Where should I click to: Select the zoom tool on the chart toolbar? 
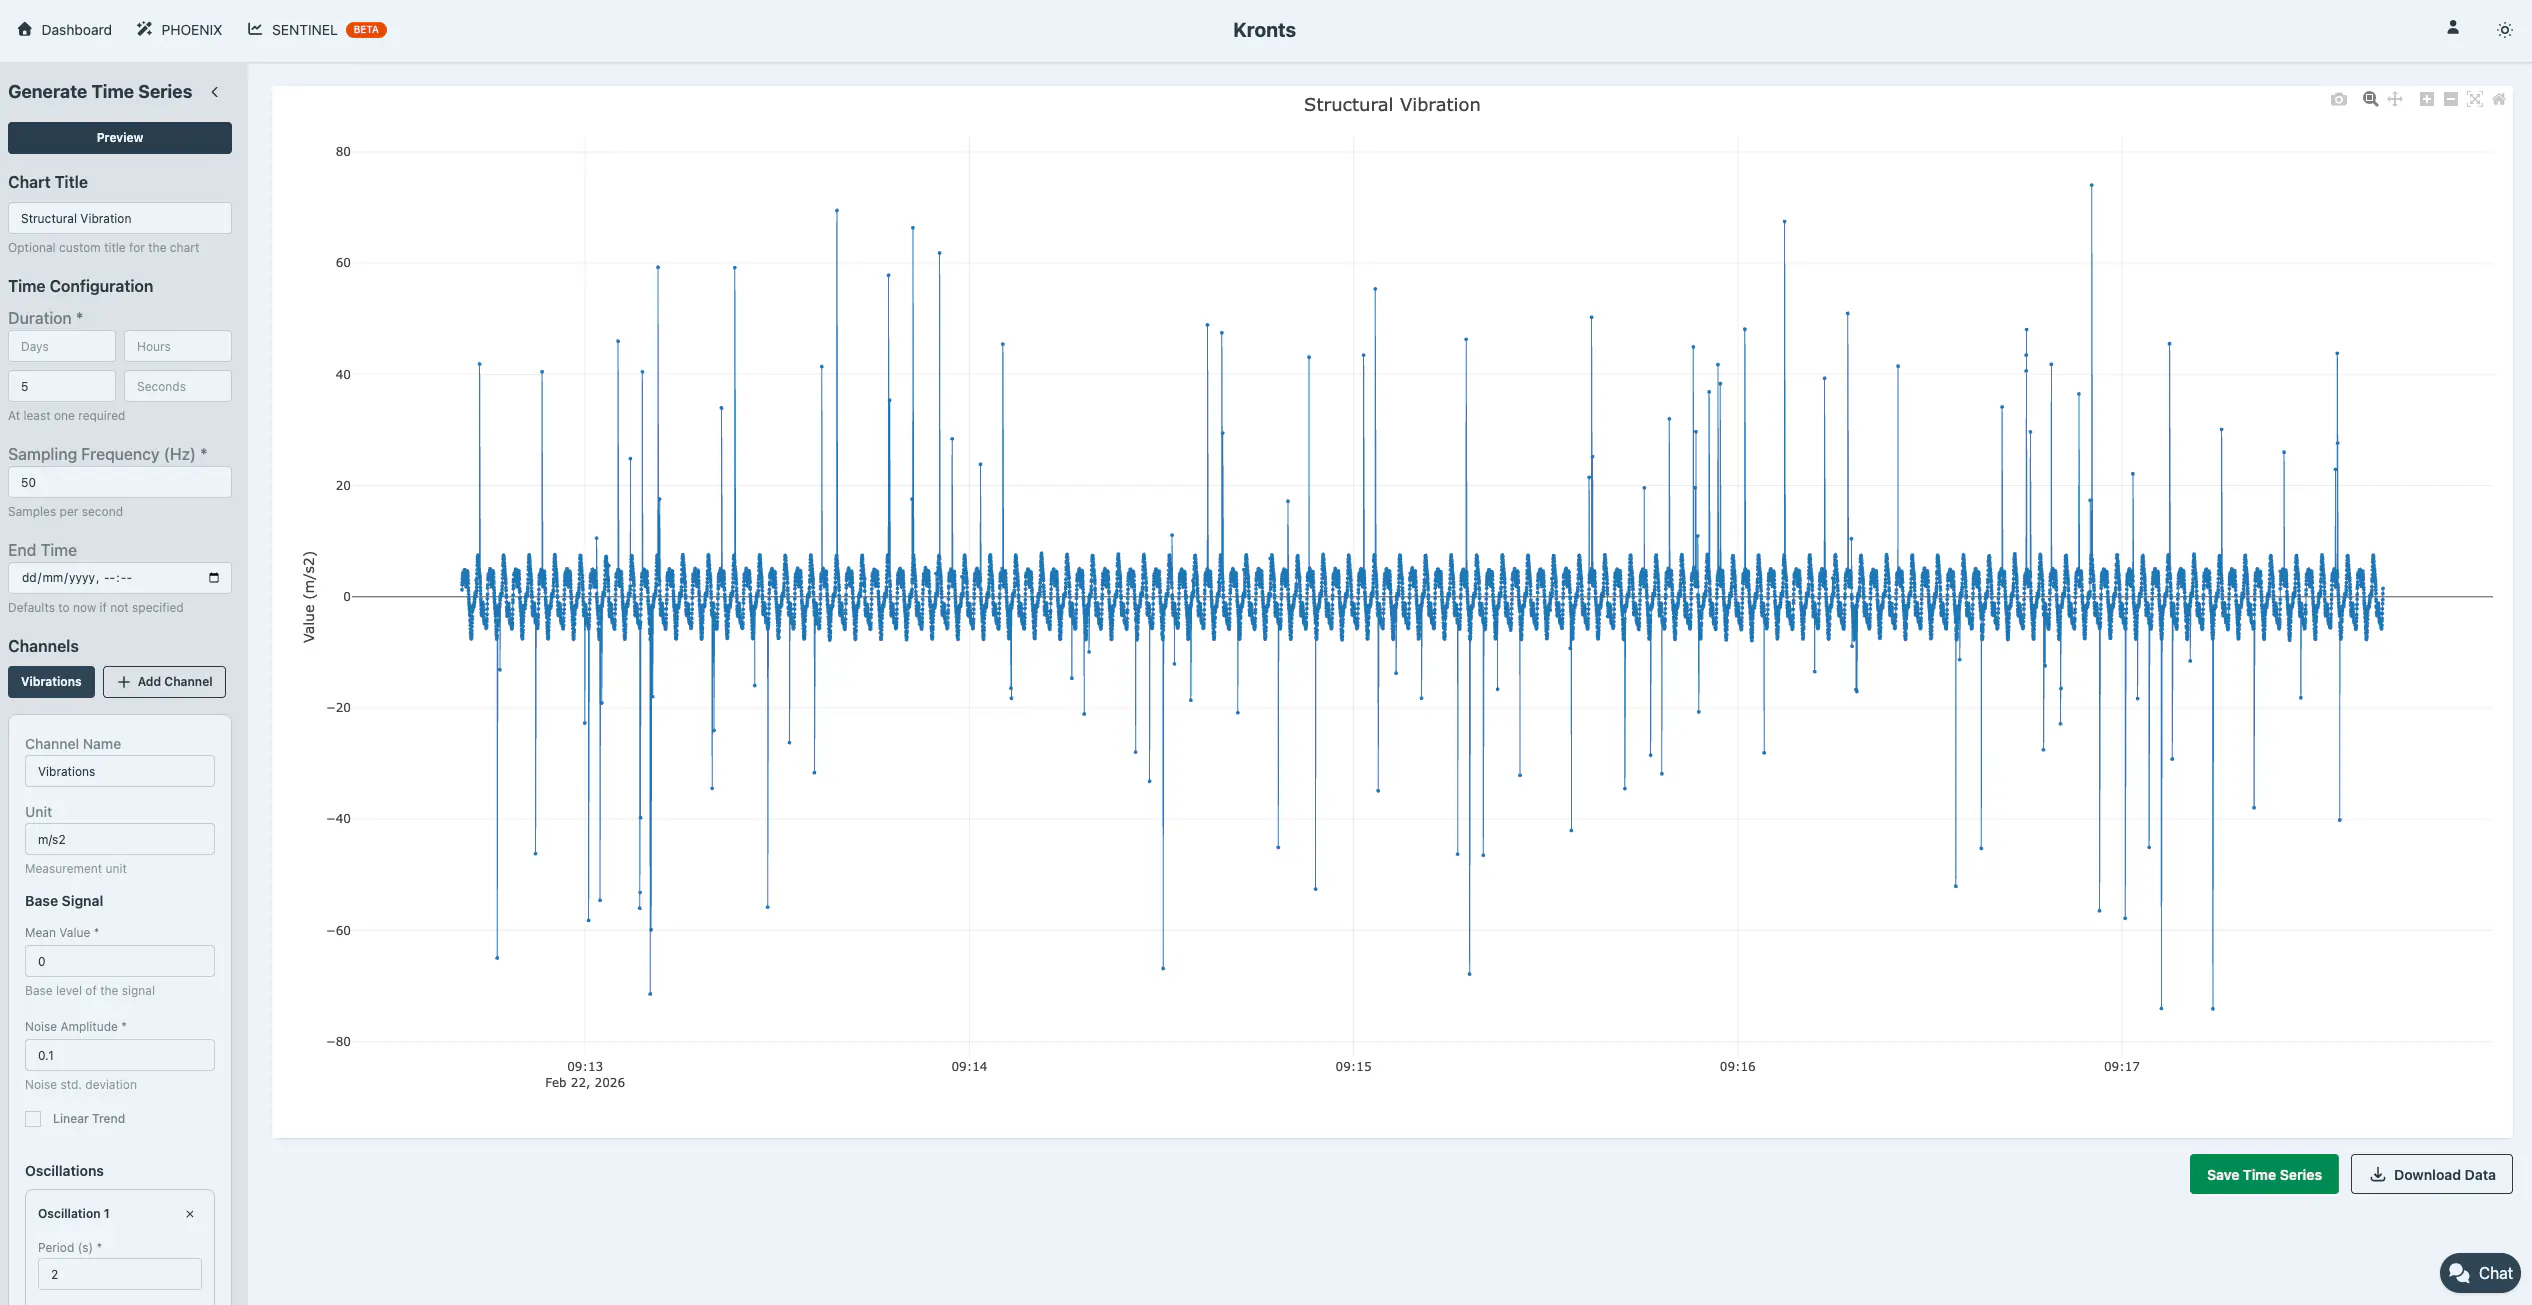2369,99
